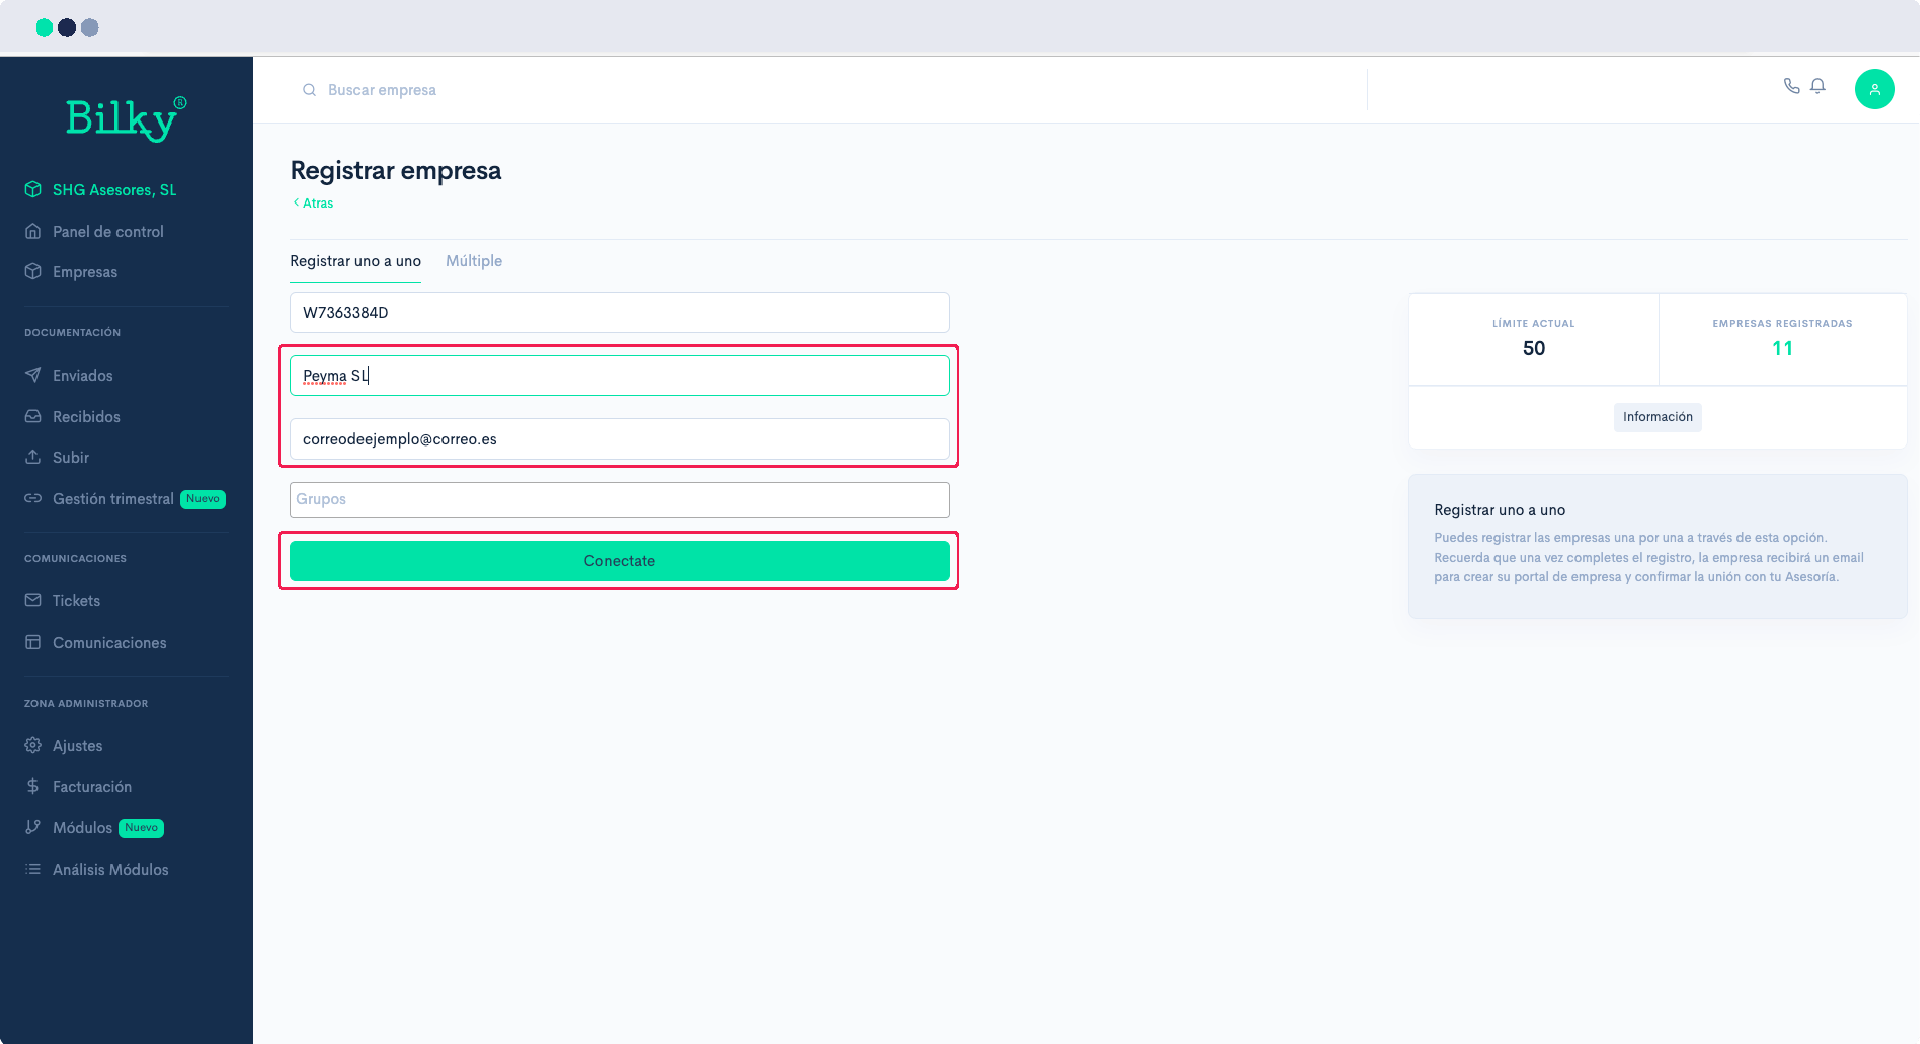
Task: Navigate to Panel de control
Action: (x=108, y=232)
